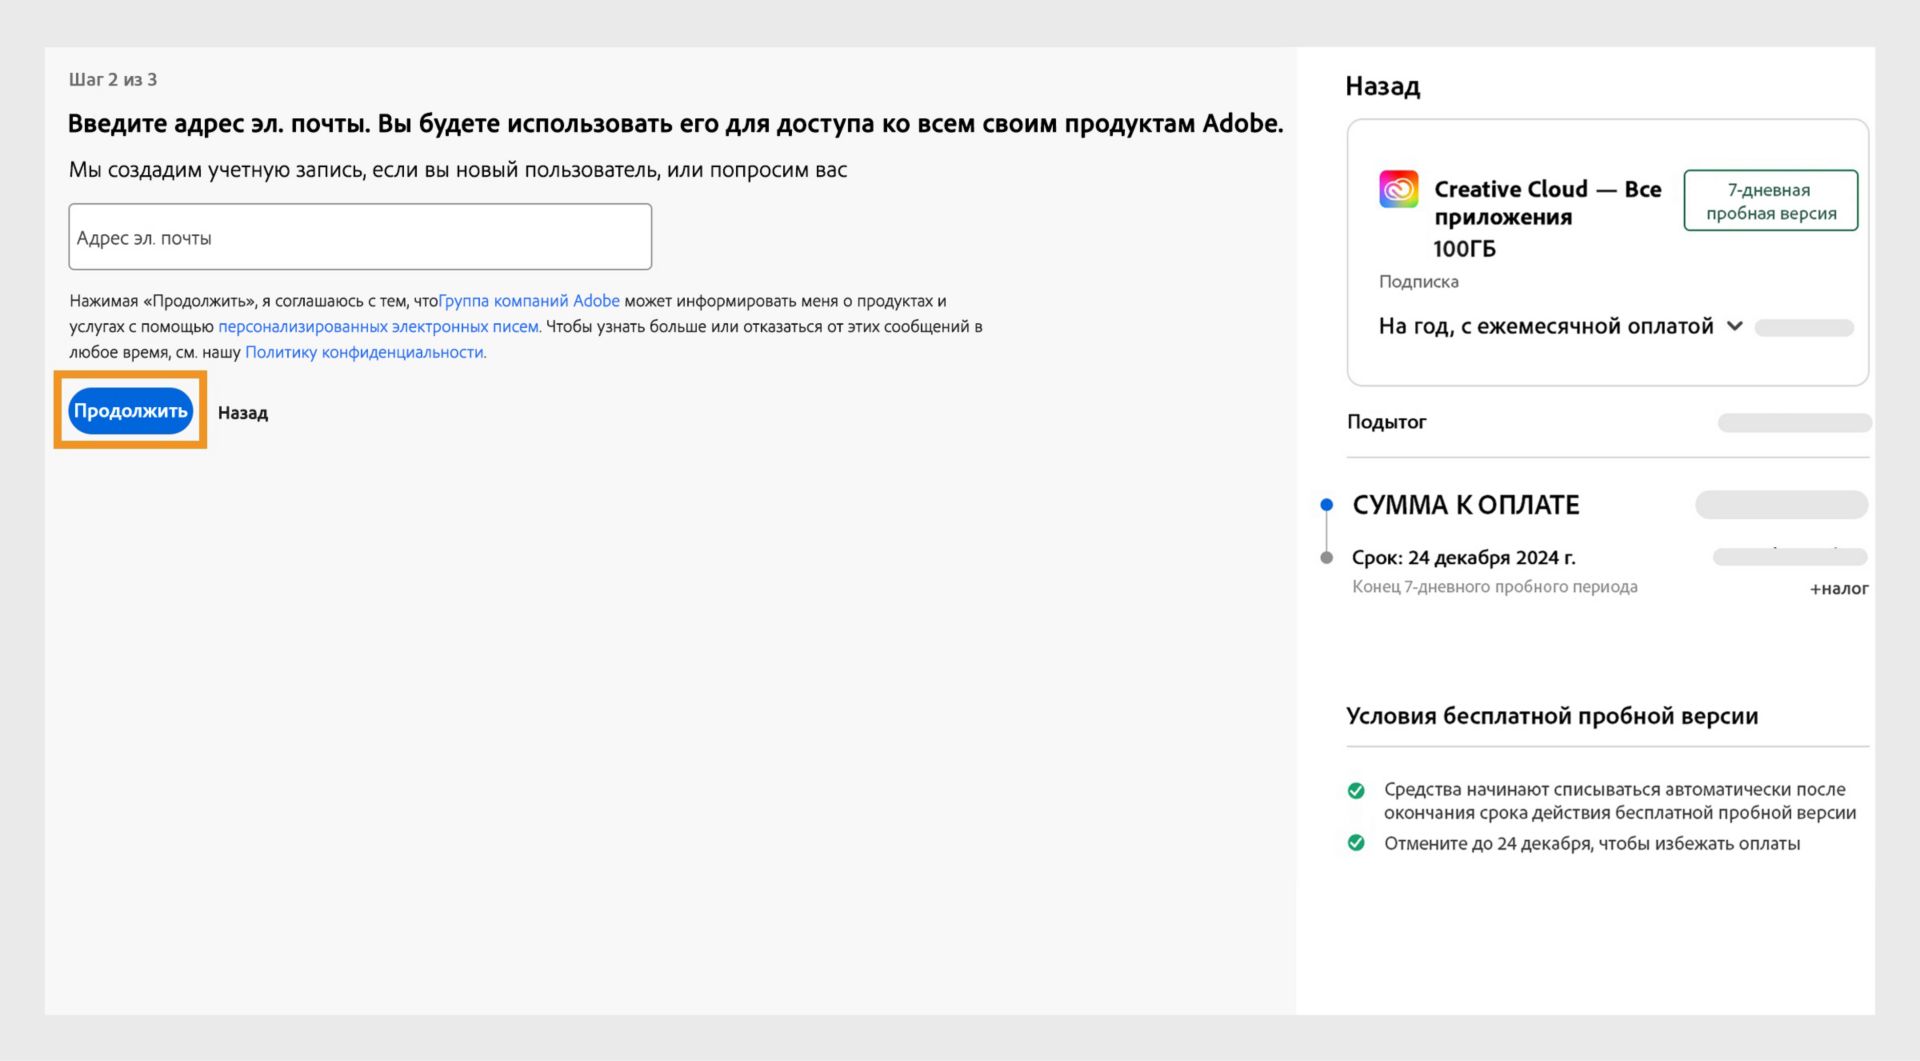Viewport: 1920px width, 1061px height.
Task: Click the 7-дневная пробная версия badge
Action: 1771,201
